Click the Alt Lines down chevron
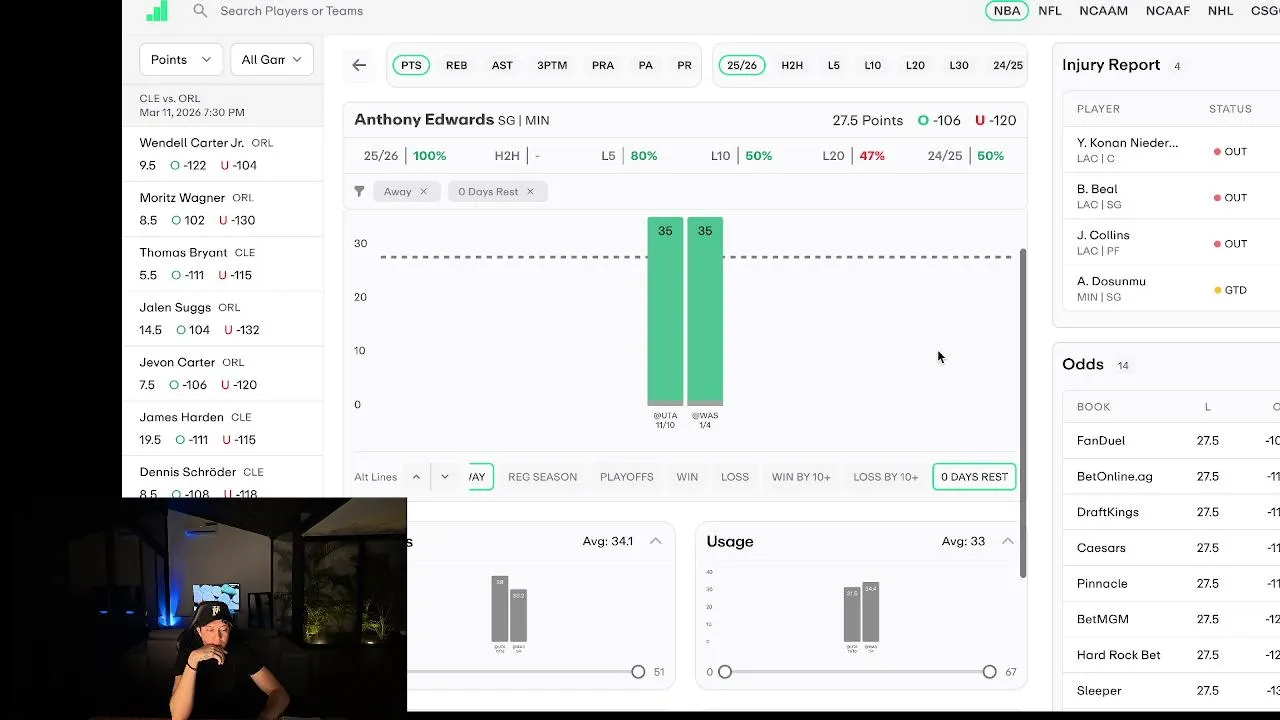 pyautogui.click(x=445, y=477)
